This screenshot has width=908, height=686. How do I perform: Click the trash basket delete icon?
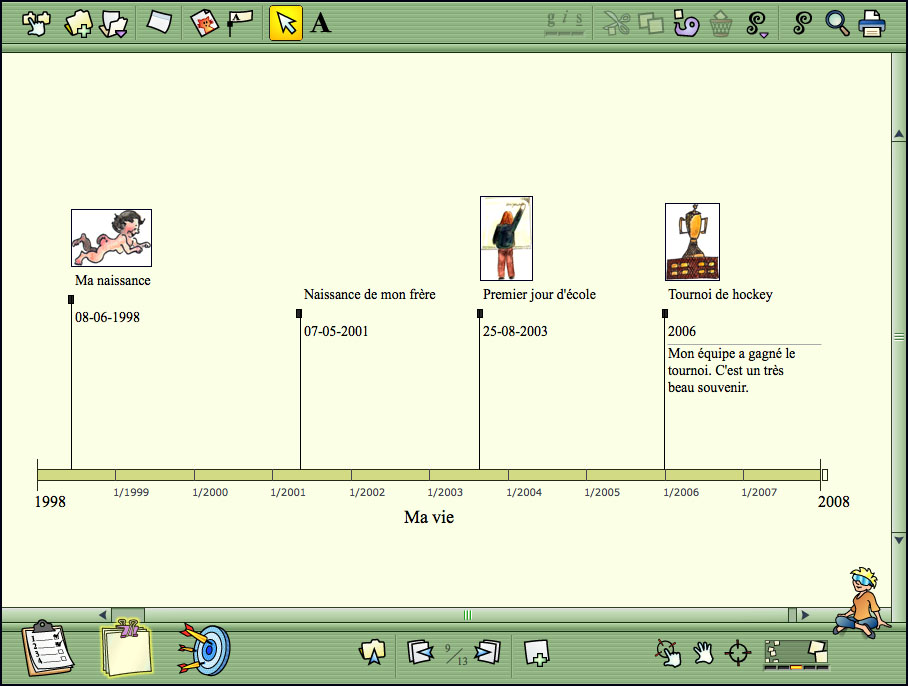pyautogui.click(x=721, y=24)
